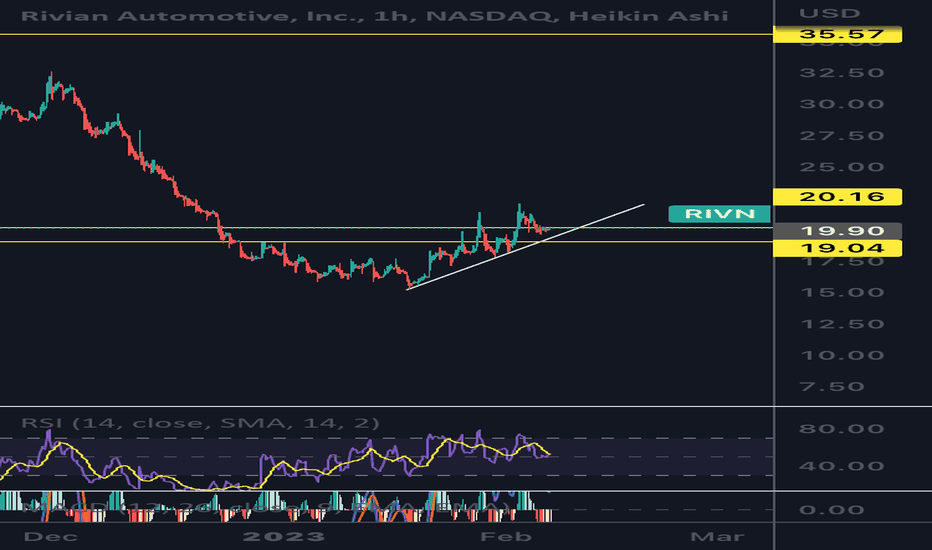The image size is (932, 550).
Task: Click the 2023 label on time axis
Action: coord(284,537)
